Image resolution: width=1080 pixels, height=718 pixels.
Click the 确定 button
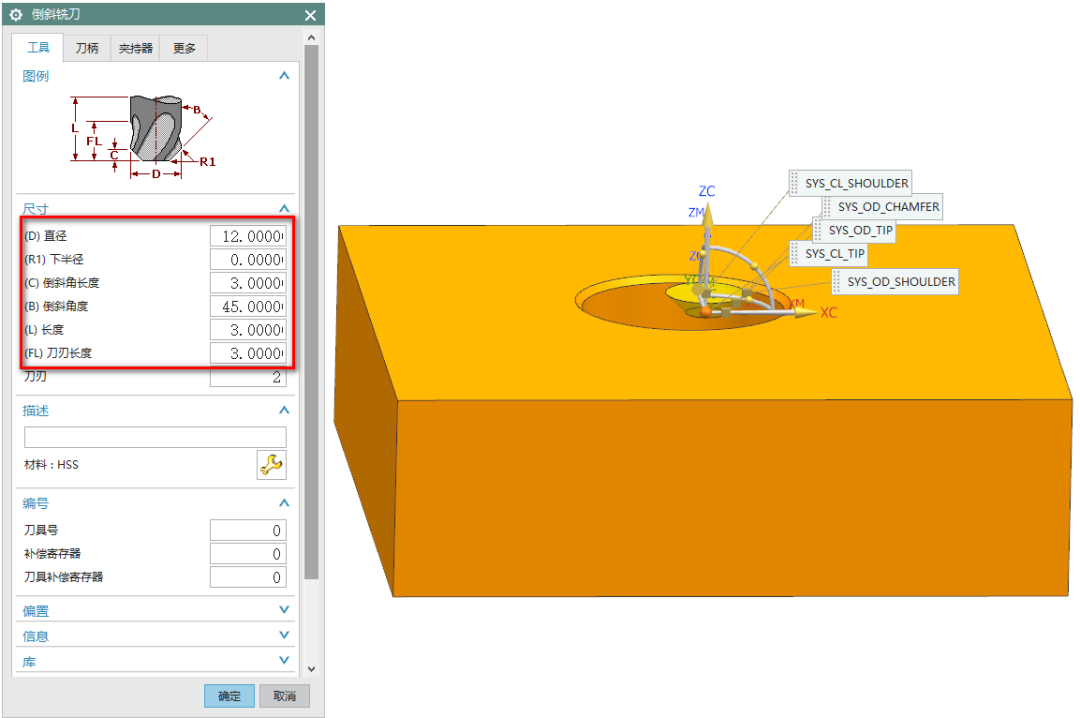pyautogui.click(x=229, y=696)
